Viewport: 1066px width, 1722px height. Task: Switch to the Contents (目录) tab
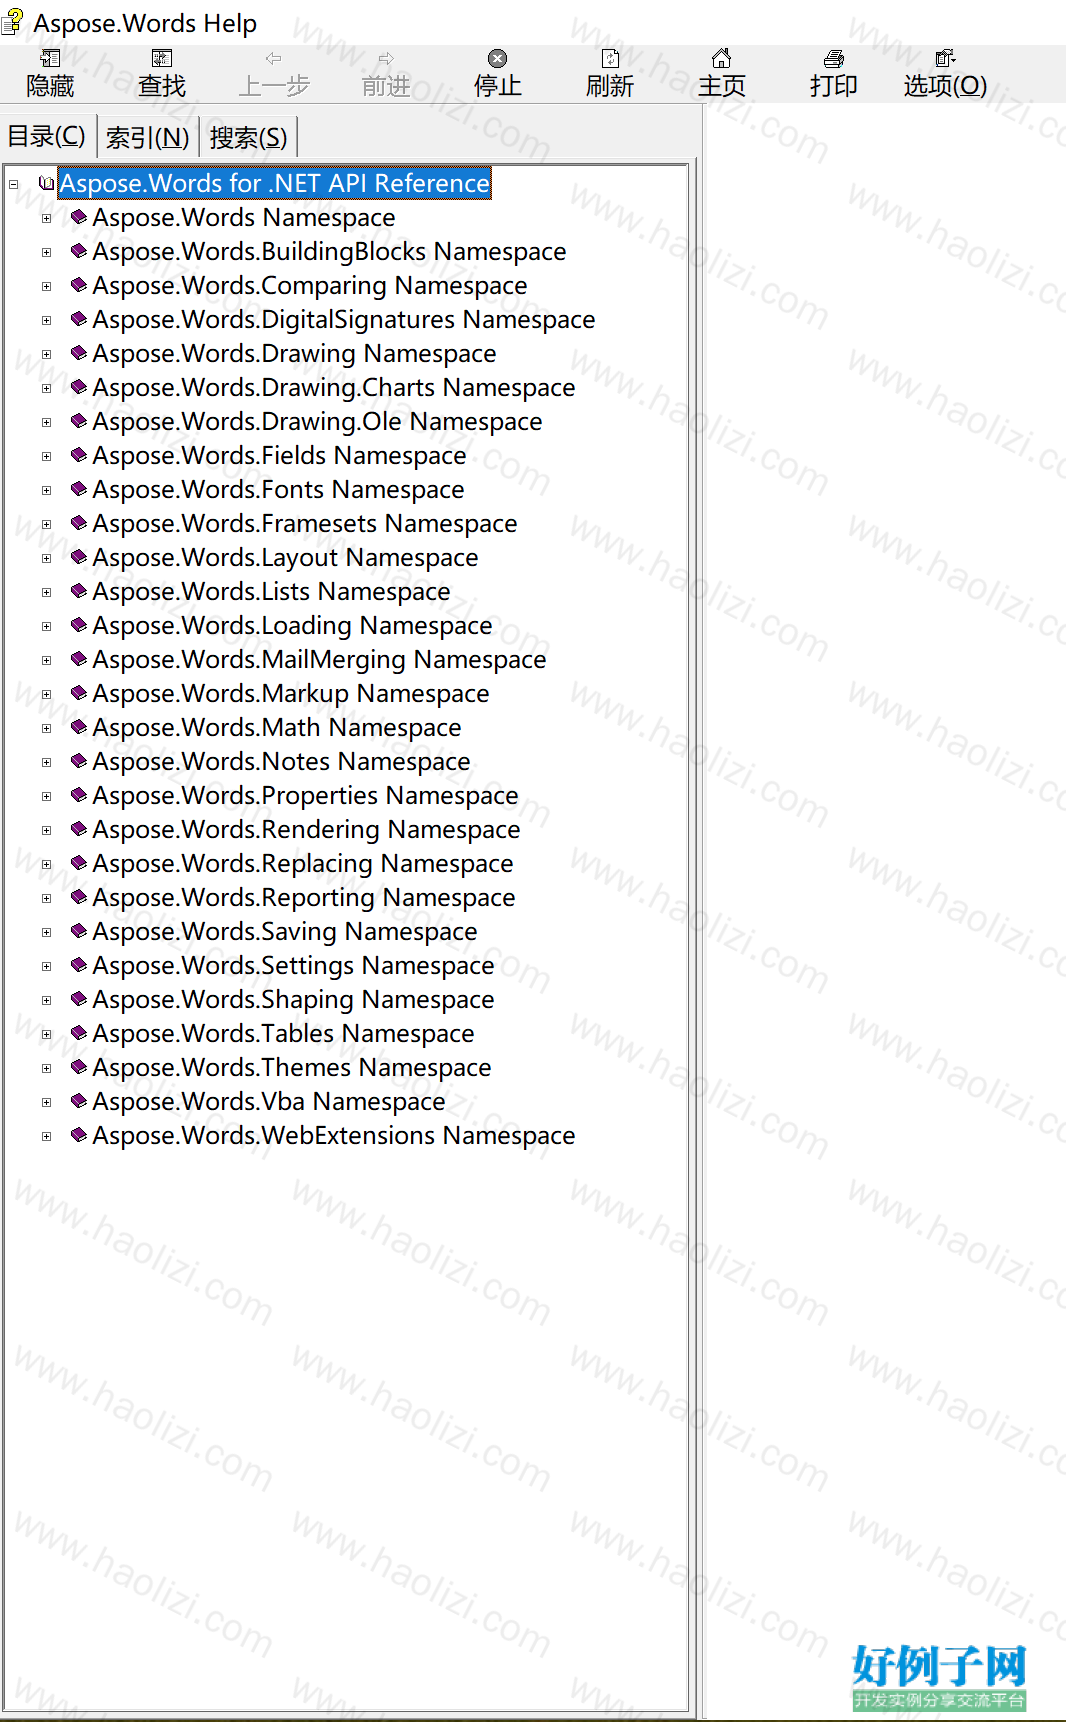tap(47, 136)
